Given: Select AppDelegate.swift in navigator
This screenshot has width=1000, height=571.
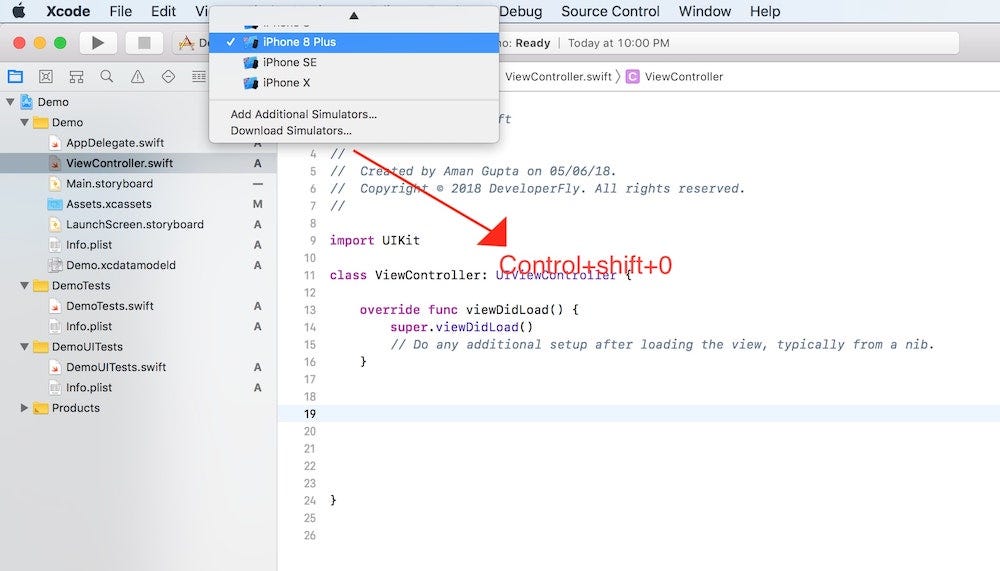Looking at the screenshot, I should point(115,143).
